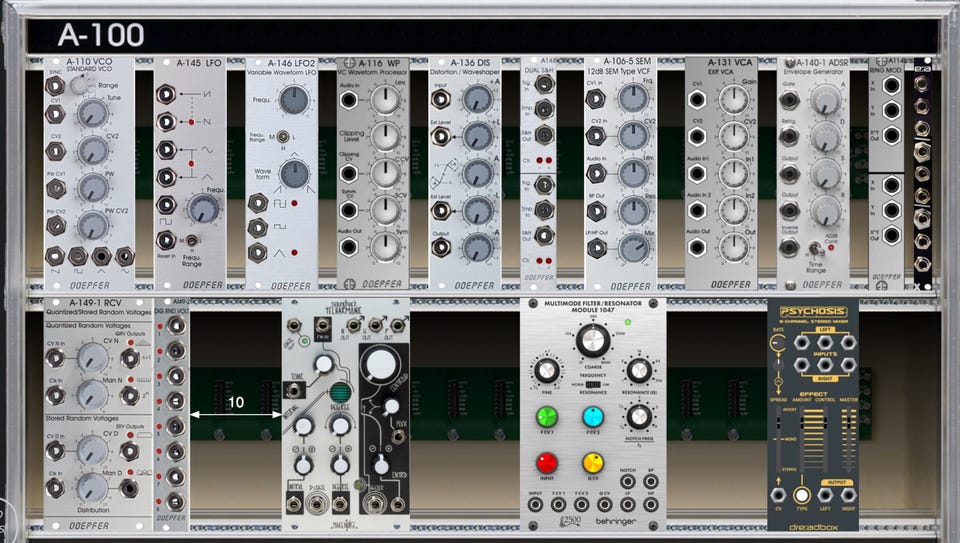Screen dimensions: 960x543
Task: Adjust the PW knob on A-110 VCO
Action: (x=93, y=189)
